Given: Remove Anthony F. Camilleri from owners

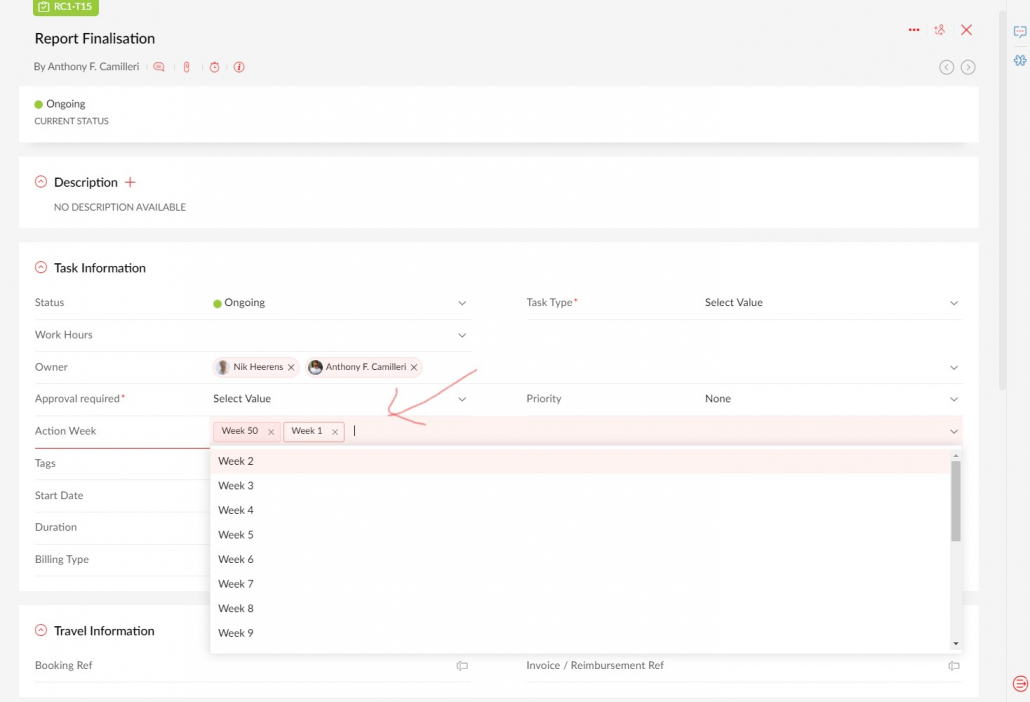Looking at the screenshot, I should click(414, 367).
